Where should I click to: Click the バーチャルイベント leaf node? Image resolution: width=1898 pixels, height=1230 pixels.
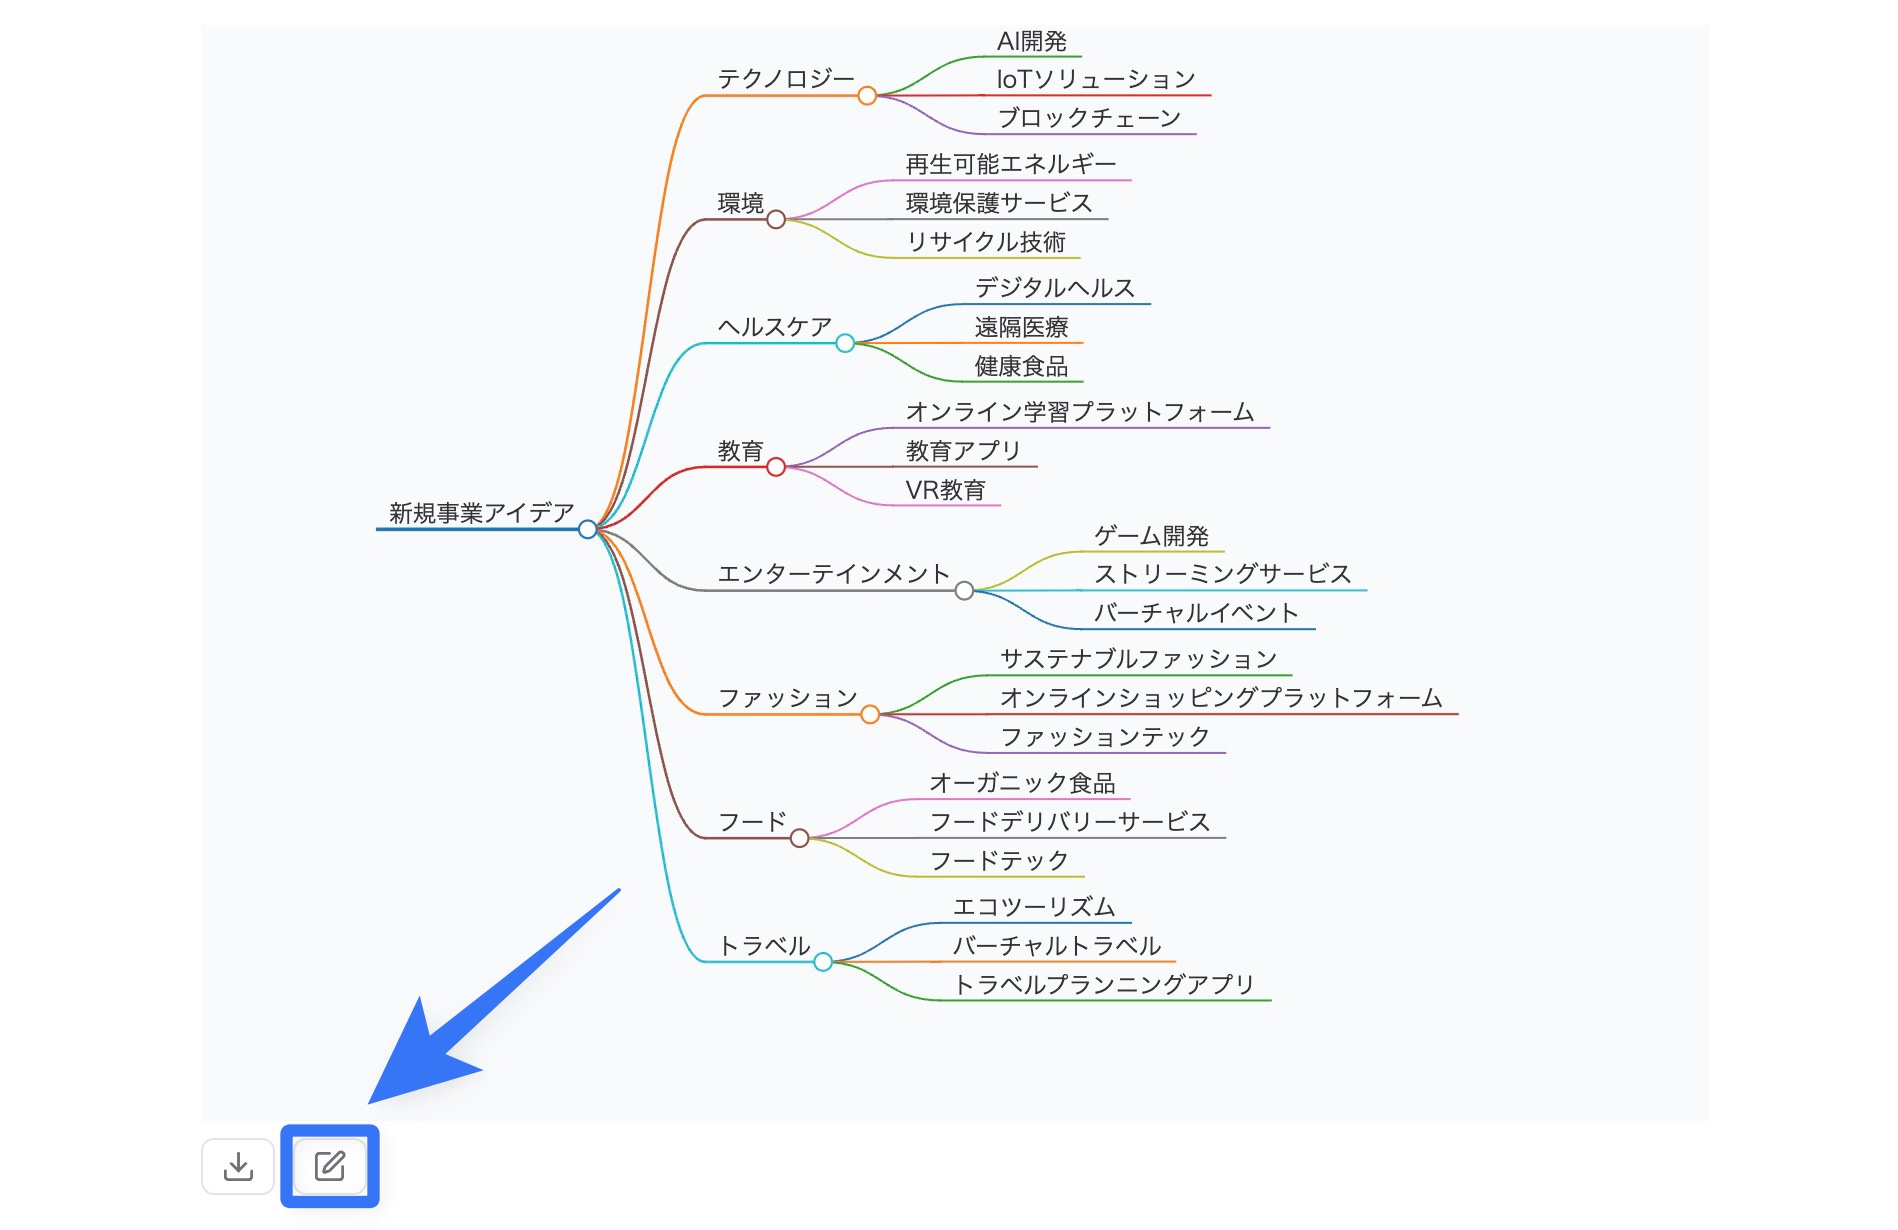pos(1196,613)
